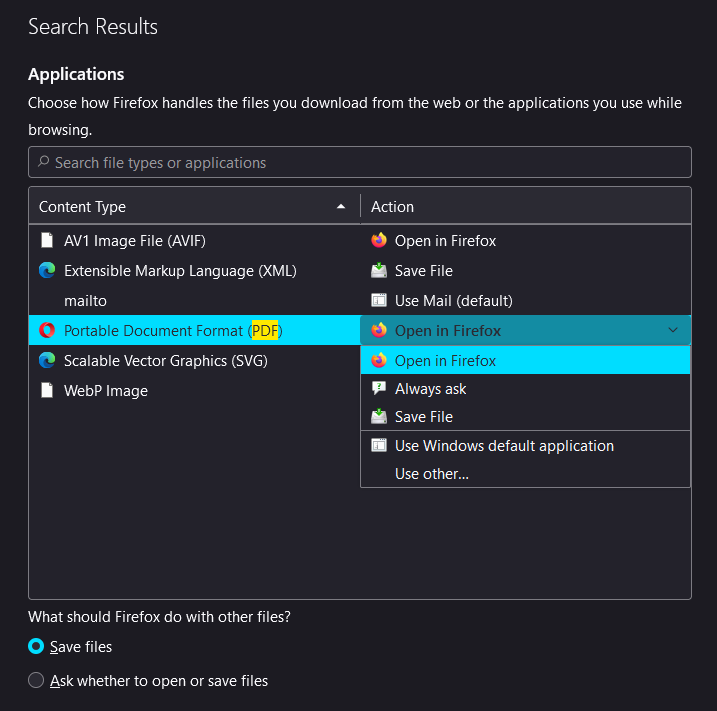Image resolution: width=717 pixels, height=711 pixels.
Task: Click the Opera icon beside Portable Document Format
Action: click(47, 330)
